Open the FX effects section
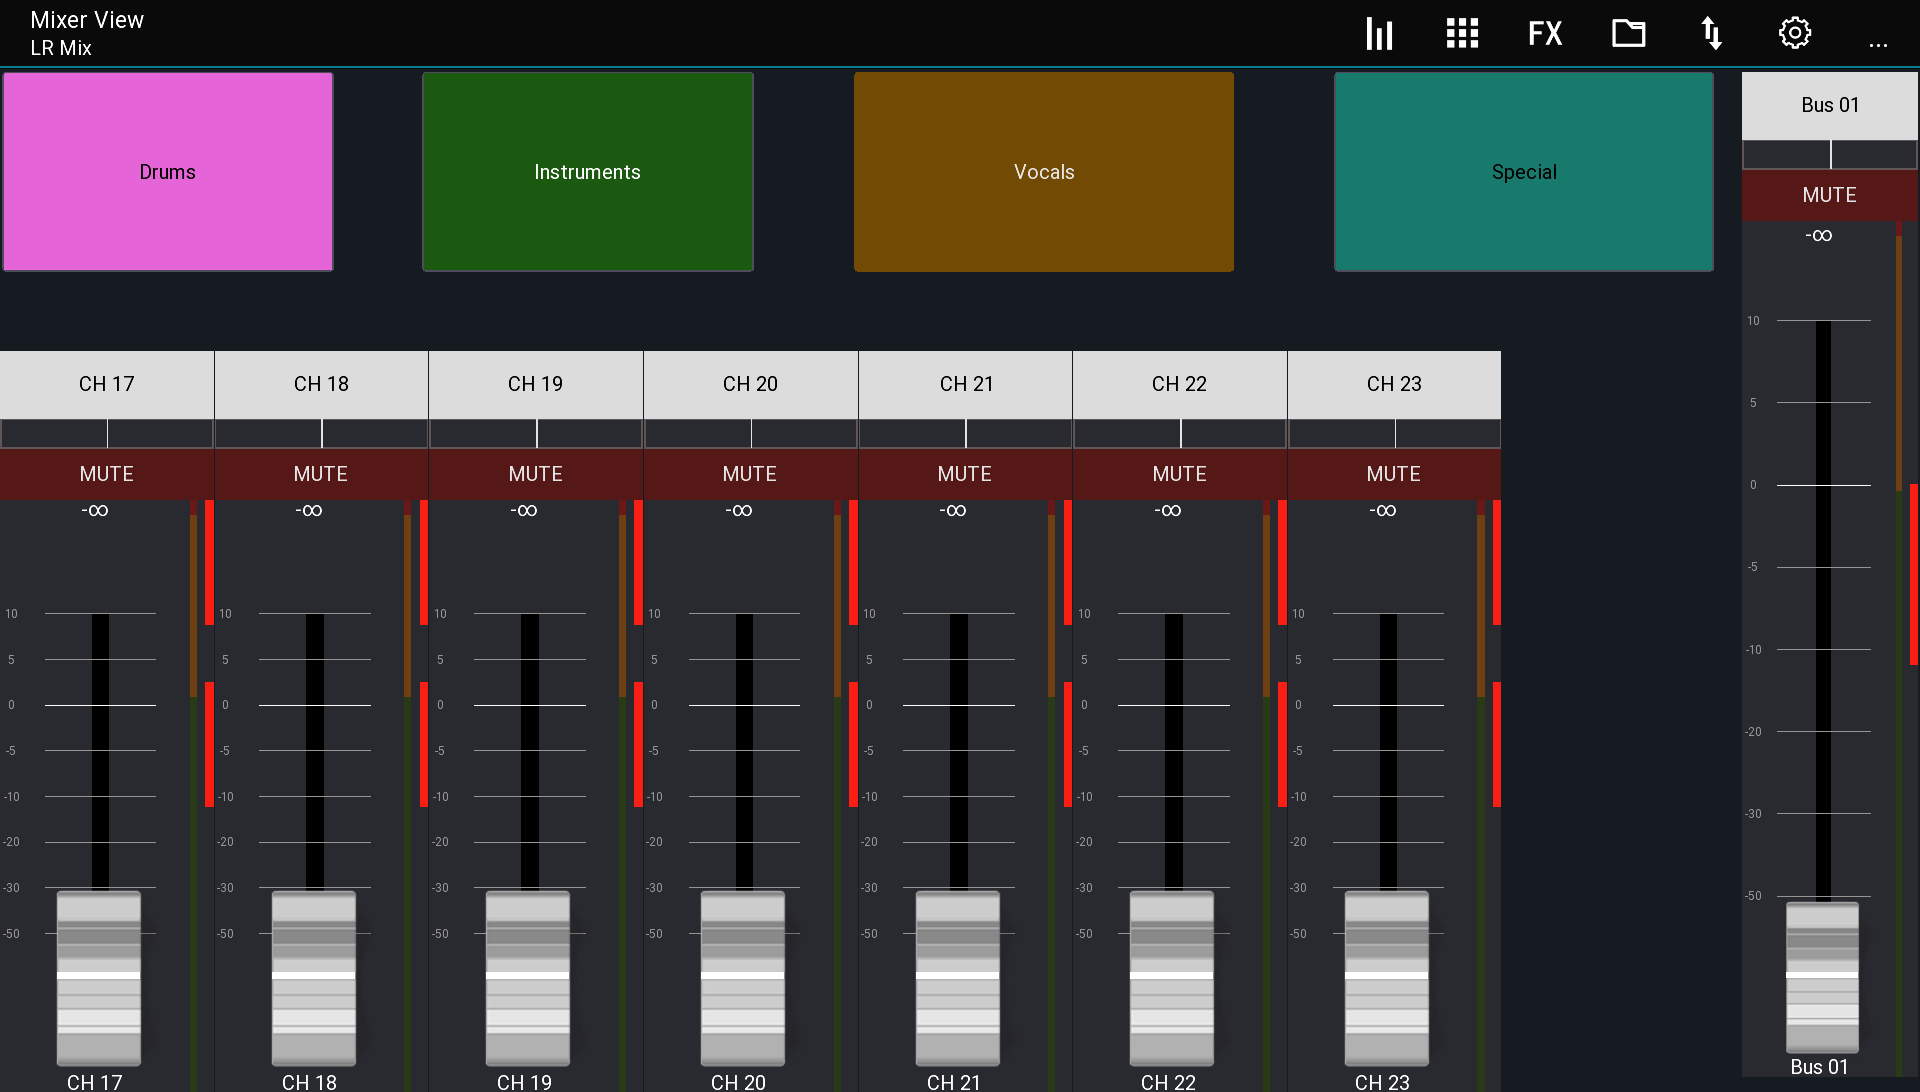The width and height of the screenshot is (1920, 1092). [1545, 34]
